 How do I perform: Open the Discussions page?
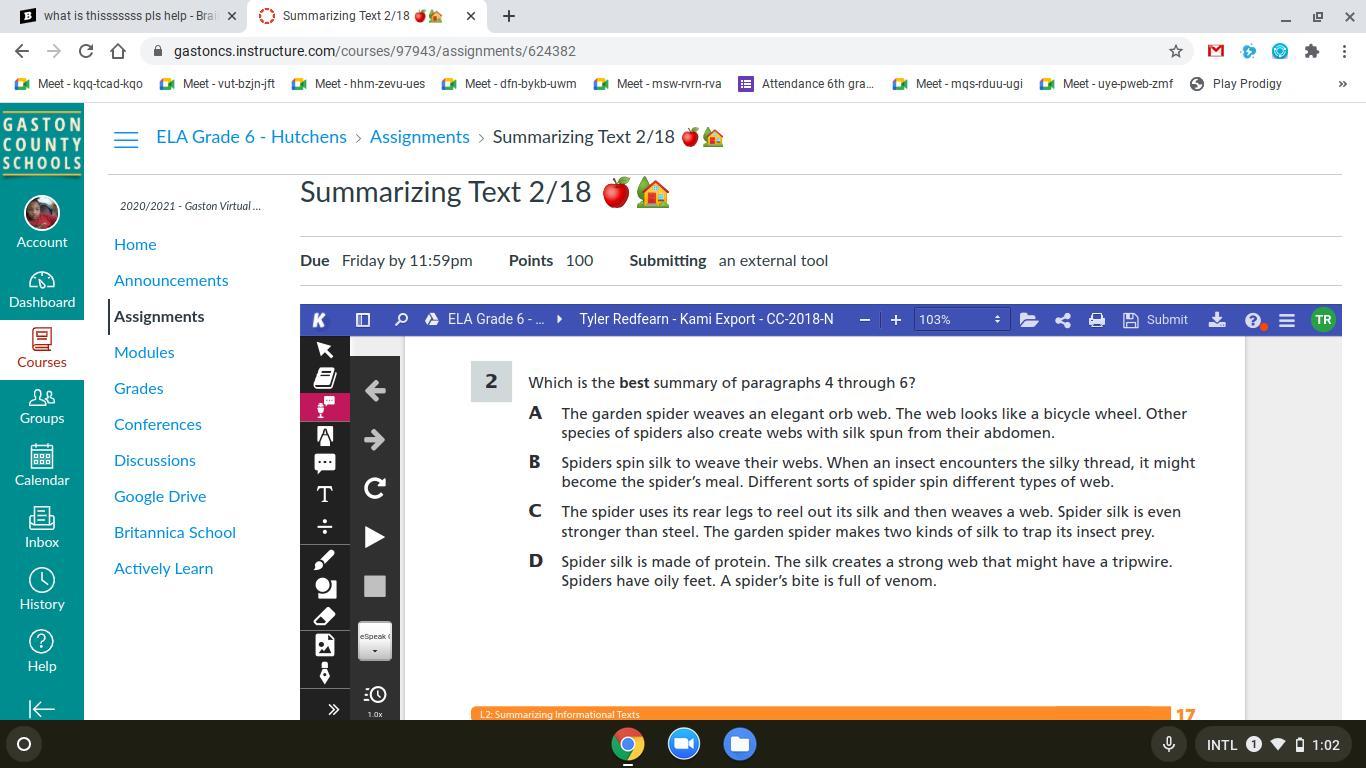click(x=155, y=460)
